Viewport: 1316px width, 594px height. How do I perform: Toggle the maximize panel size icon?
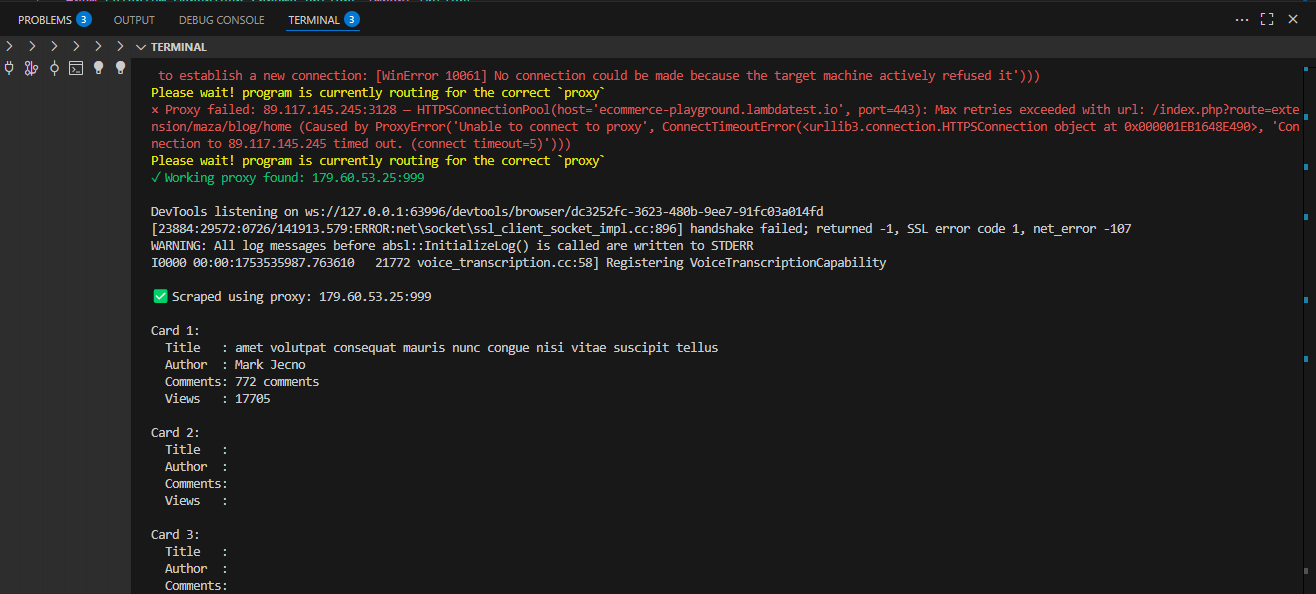1266,18
